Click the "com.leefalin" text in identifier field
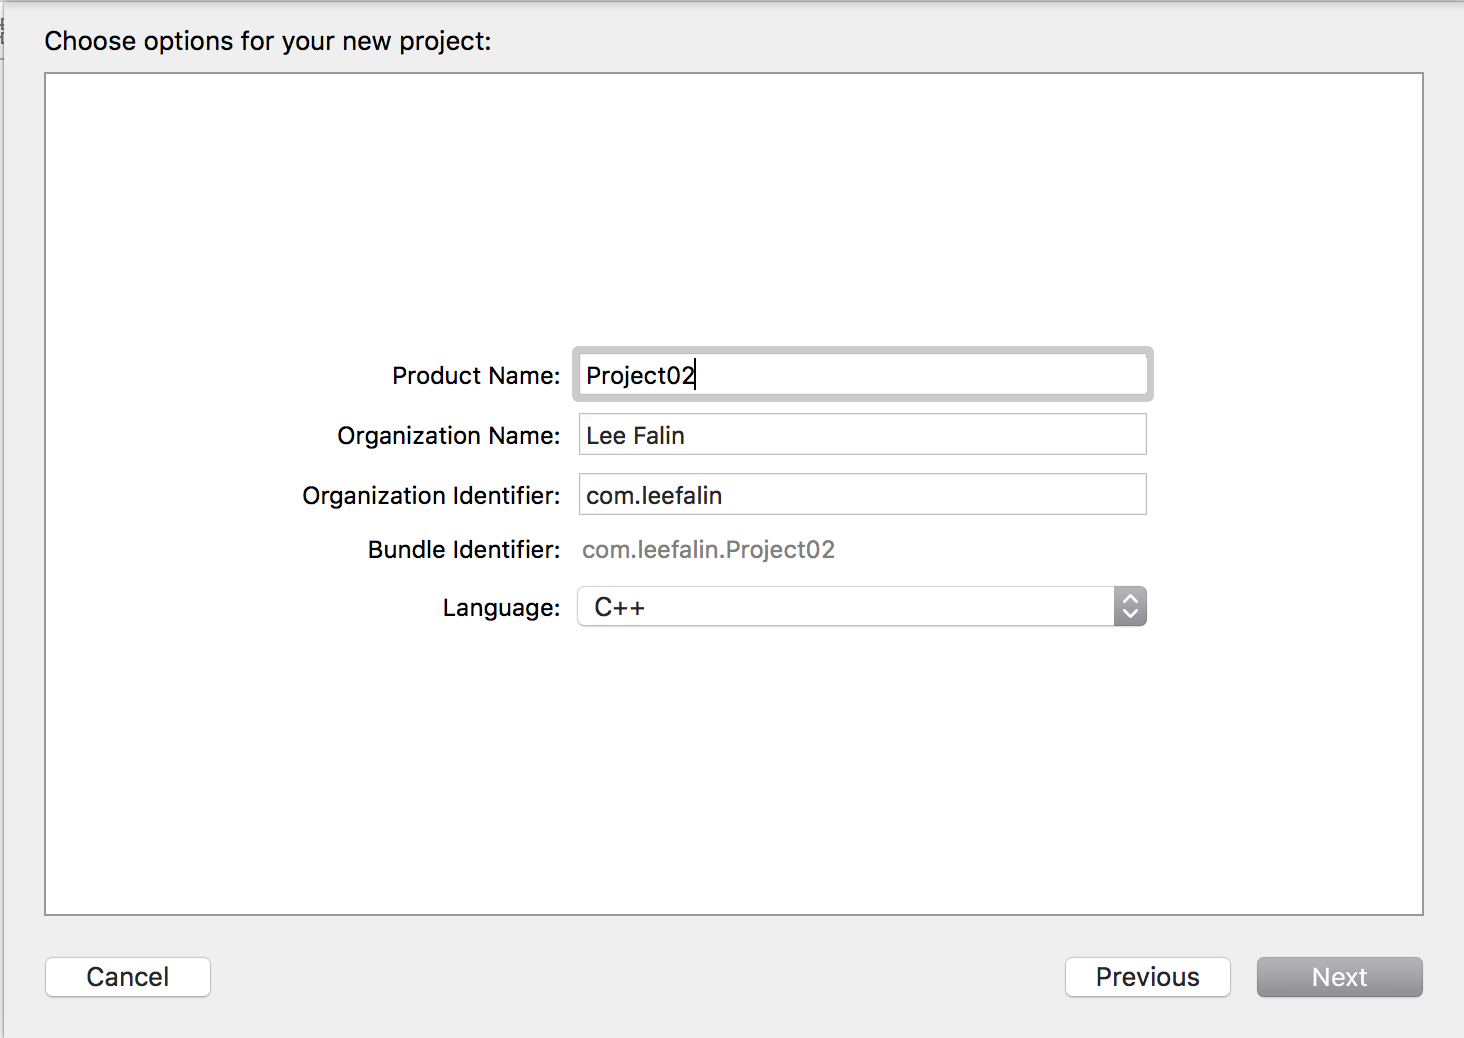Image resolution: width=1464 pixels, height=1038 pixels. pos(654,496)
